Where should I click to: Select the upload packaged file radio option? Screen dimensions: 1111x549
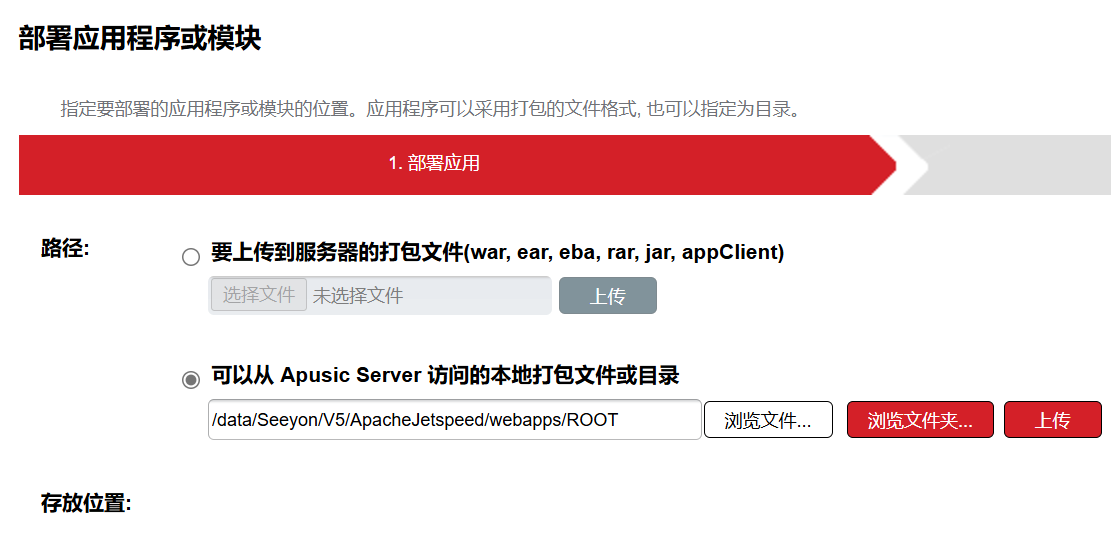pyautogui.click(x=191, y=256)
